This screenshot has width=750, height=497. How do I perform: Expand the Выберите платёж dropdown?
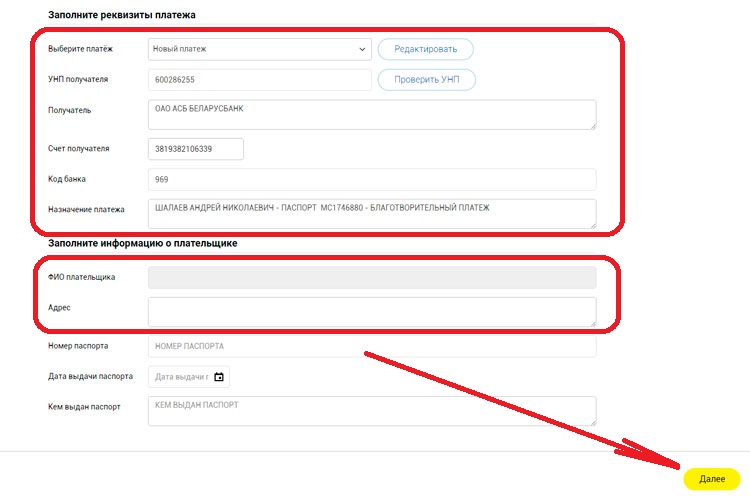click(259, 49)
